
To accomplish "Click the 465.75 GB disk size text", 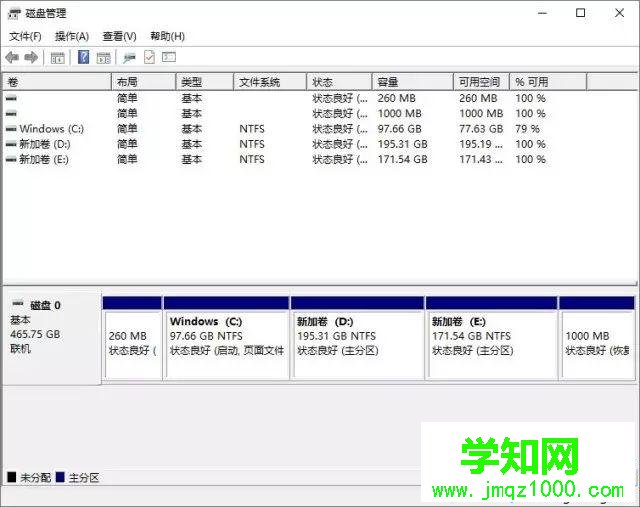I will (x=36, y=334).
